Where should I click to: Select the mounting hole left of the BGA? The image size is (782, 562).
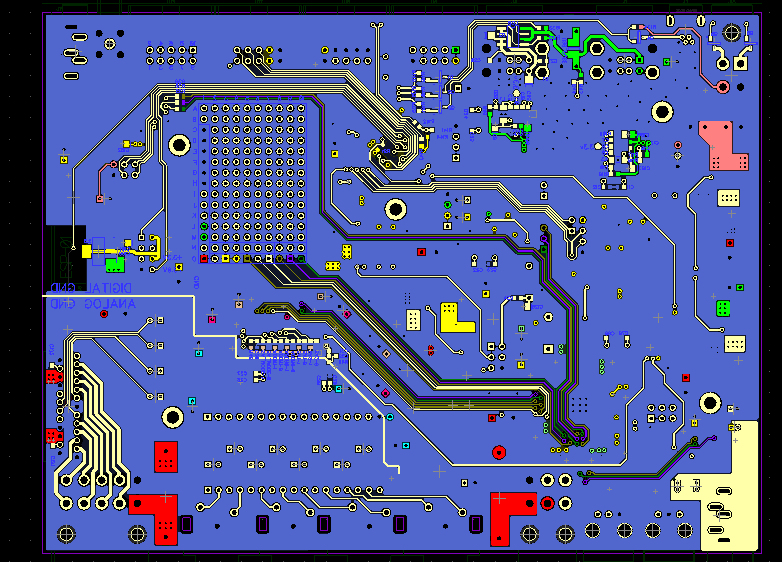pyautogui.click(x=179, y=145)
